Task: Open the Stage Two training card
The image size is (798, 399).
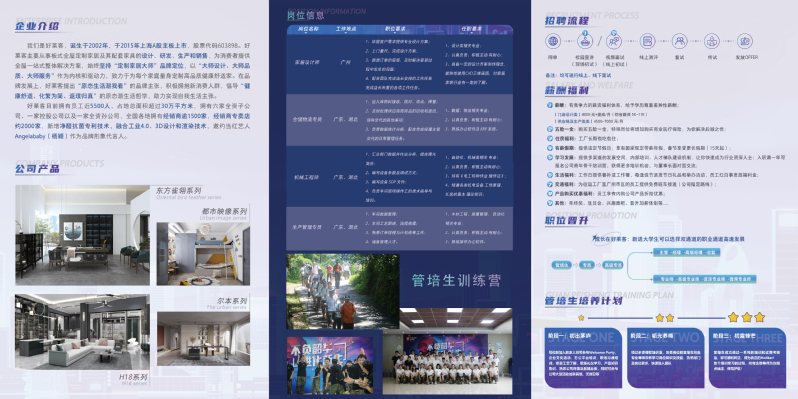Action: pyautogui.click(x=666, y=358)
